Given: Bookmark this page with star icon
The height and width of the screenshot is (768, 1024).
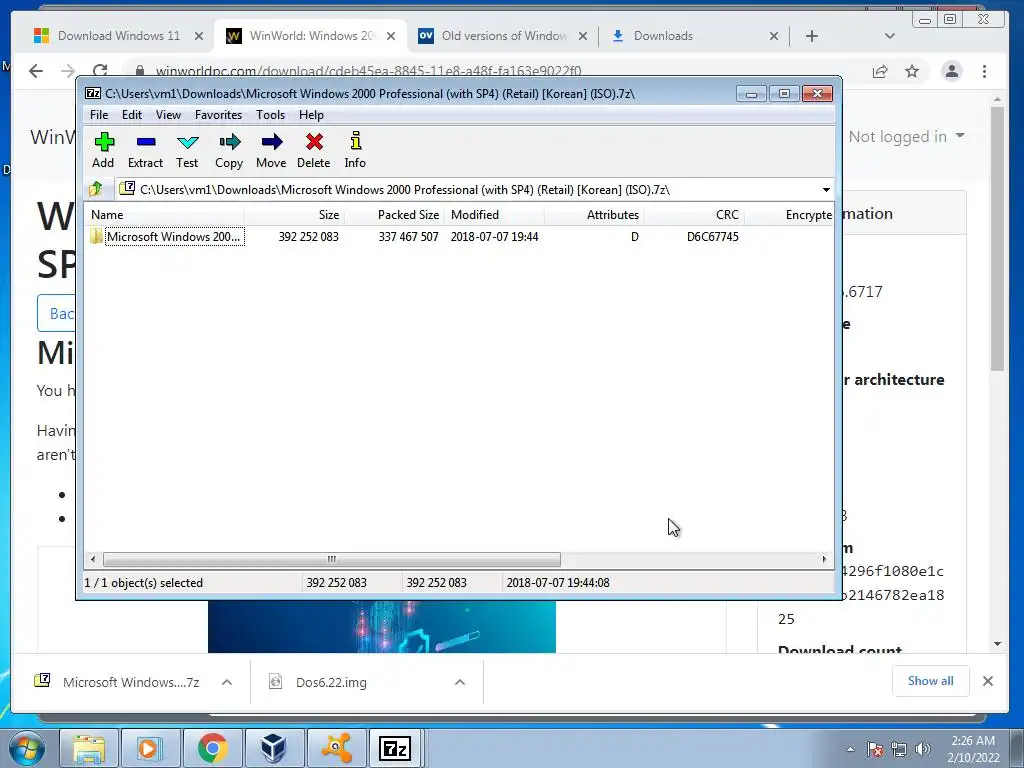Looking at the screenshot, I should (912, 72).
